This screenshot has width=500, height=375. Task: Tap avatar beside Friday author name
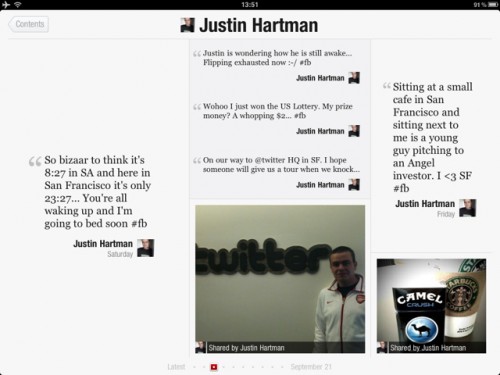(468, 208)
